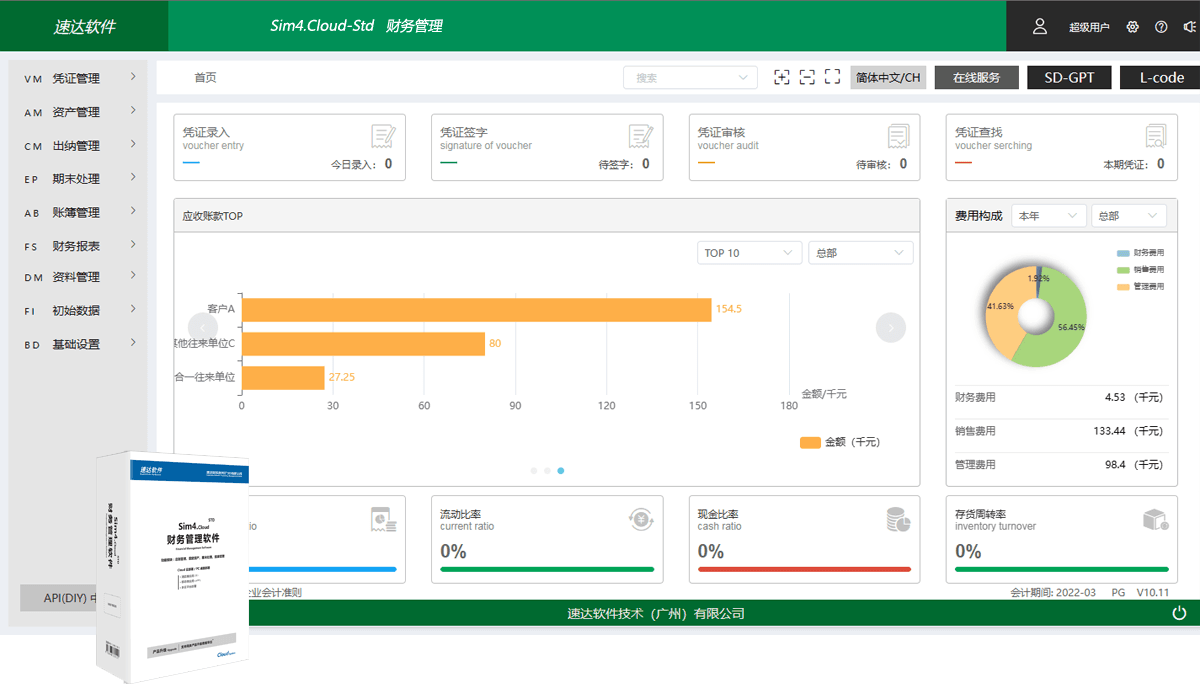Toggle 管理费用 legend item in pie chart
This screenshot has width=1200, height=700.
click(x=1140, y=287)
